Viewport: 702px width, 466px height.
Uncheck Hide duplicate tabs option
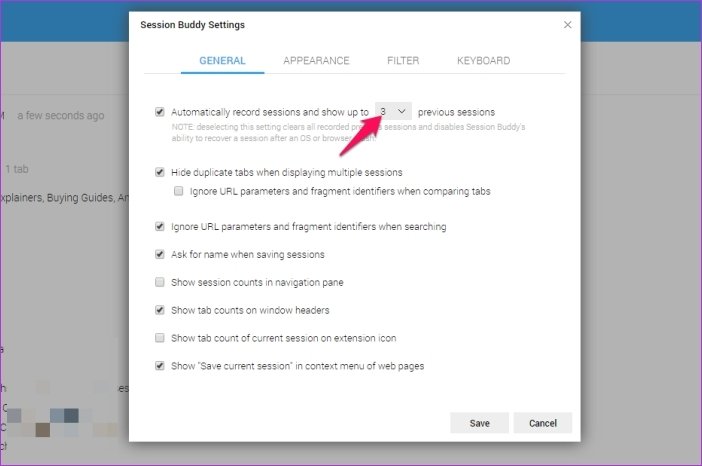click(x=160, y=173)
